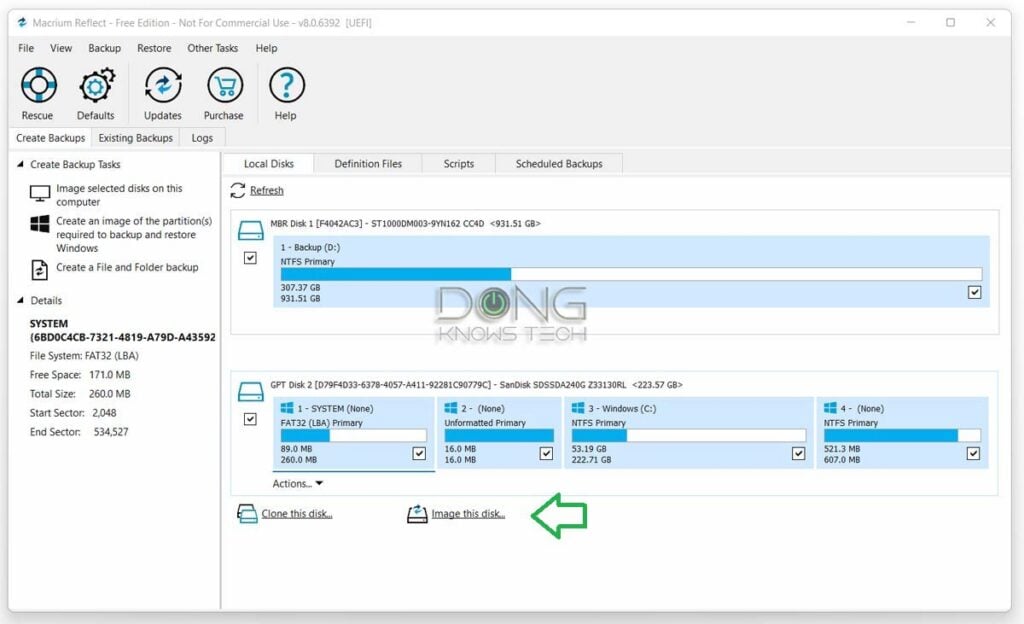Select the 3 - Windows (C:) partition label
The height and width of the screenshot is (624, 1024).
(x=622, y=409)
